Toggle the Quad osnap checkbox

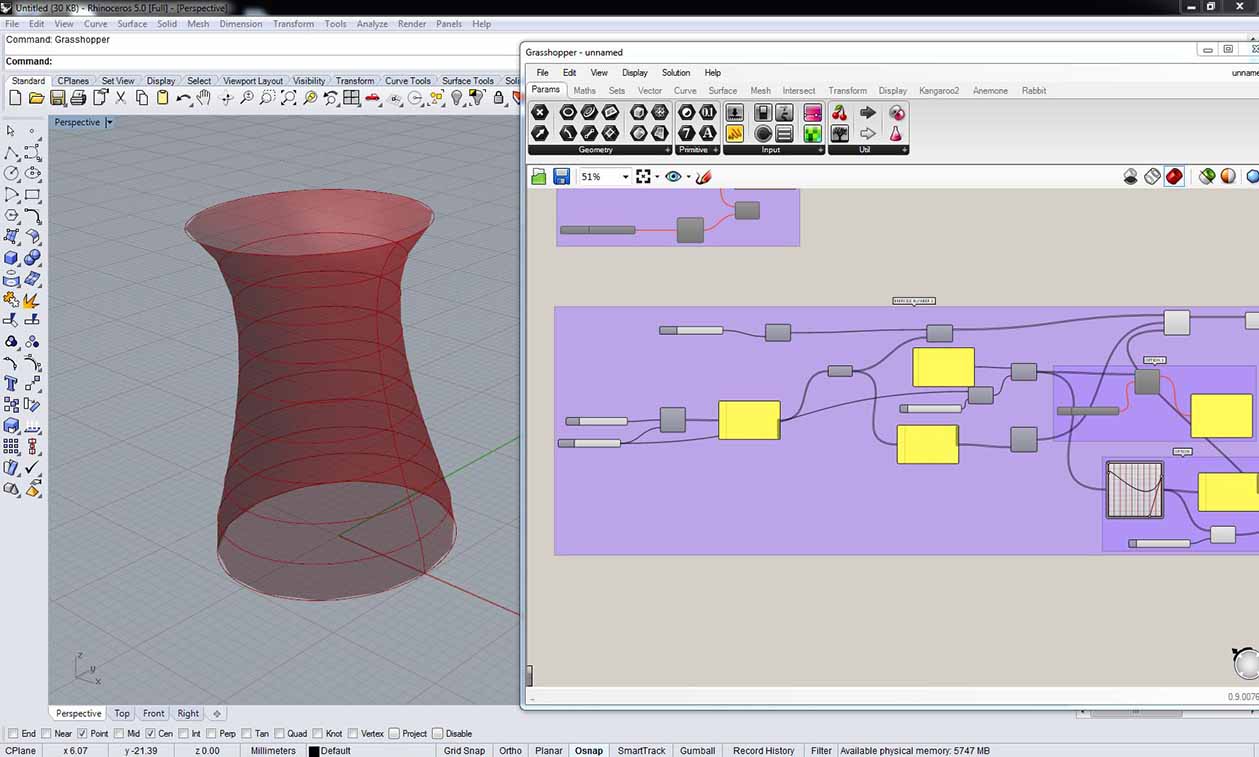[280, 733]
